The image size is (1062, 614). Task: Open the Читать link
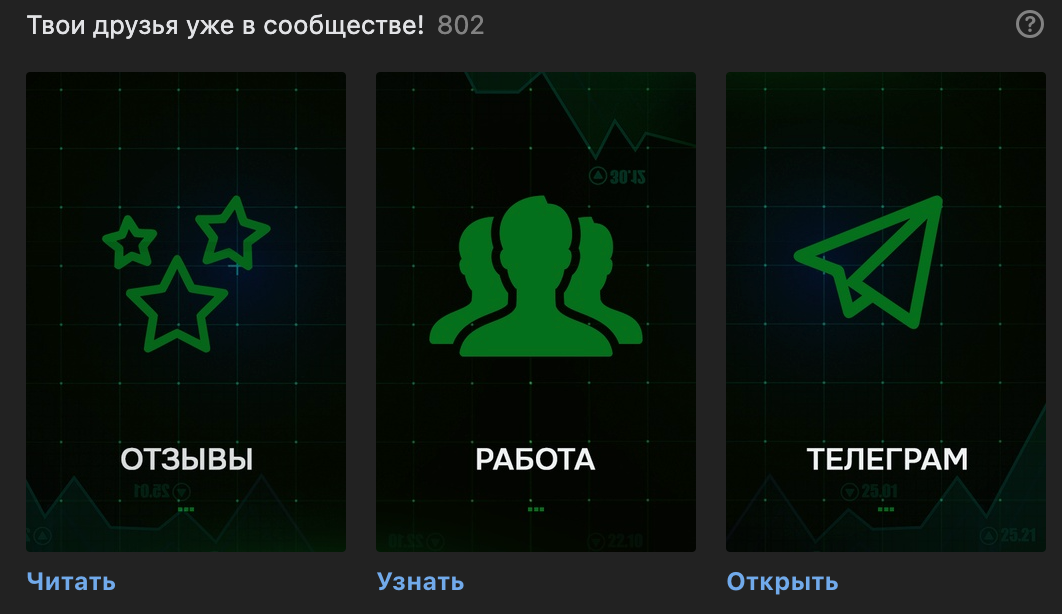71,582
